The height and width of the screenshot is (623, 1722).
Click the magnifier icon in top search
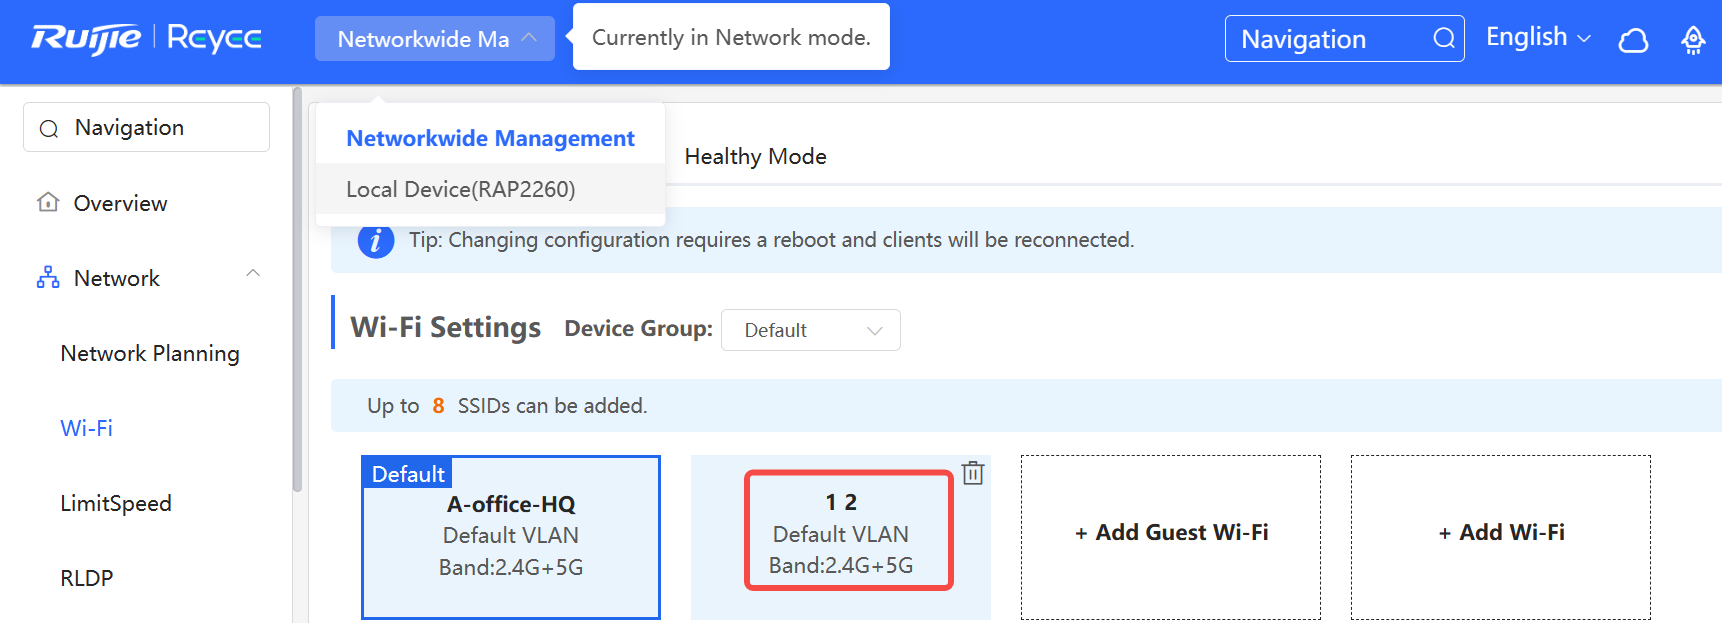click(x=1443, y=39)
